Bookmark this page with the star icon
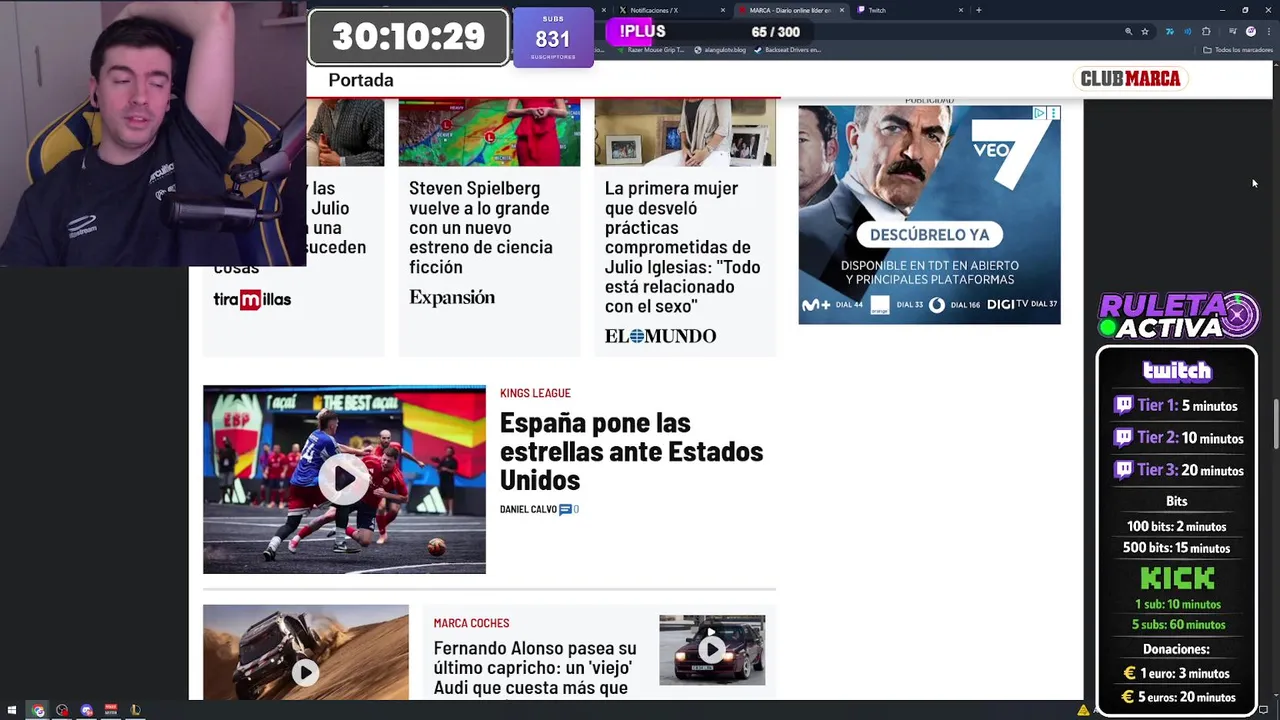Image resolution: width=1280 pixels, height=720 pixels. click(1145, 32)
